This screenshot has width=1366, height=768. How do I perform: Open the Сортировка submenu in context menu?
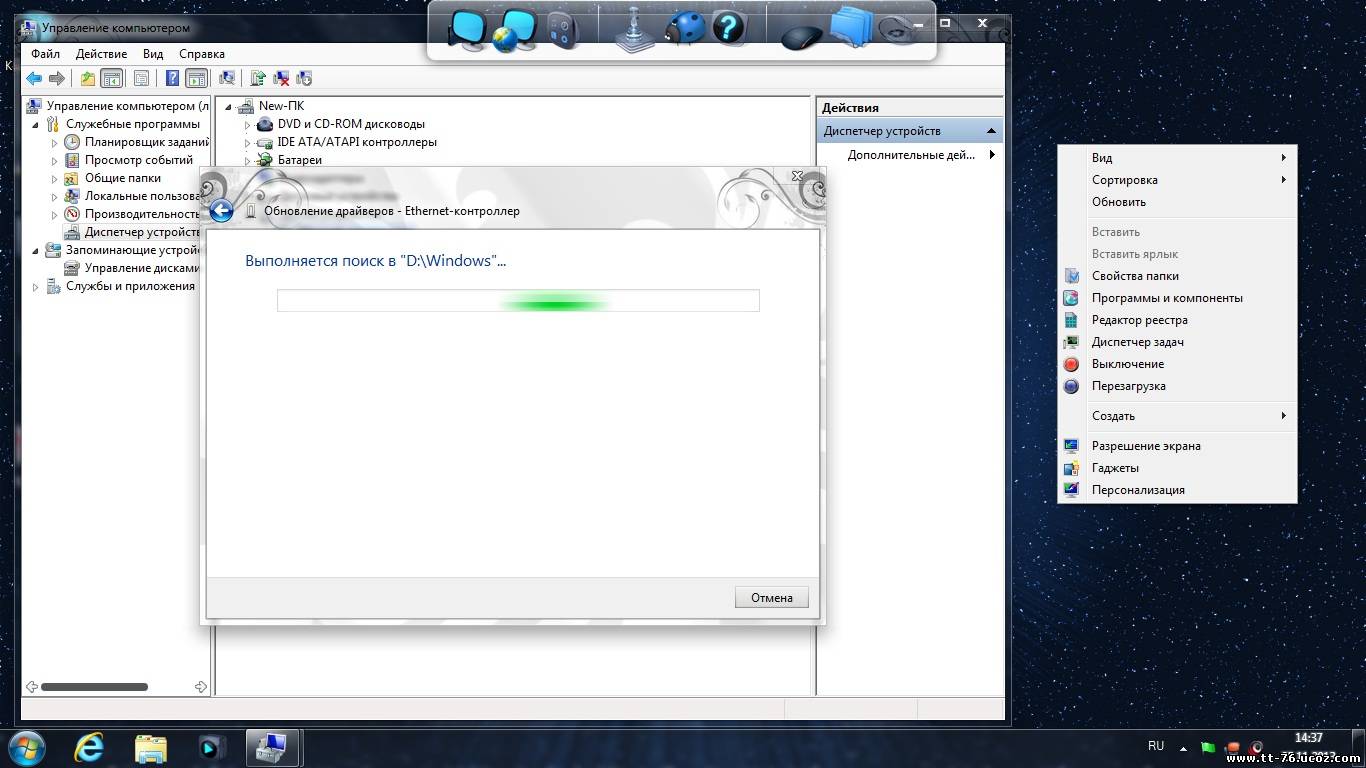[x=1178, y=180]
